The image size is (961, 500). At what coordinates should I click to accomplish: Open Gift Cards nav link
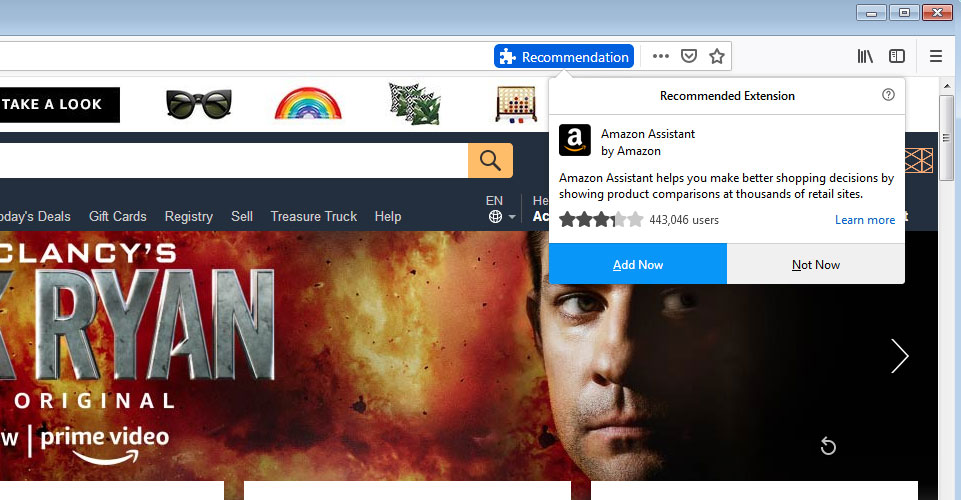(x=118, y=216)
